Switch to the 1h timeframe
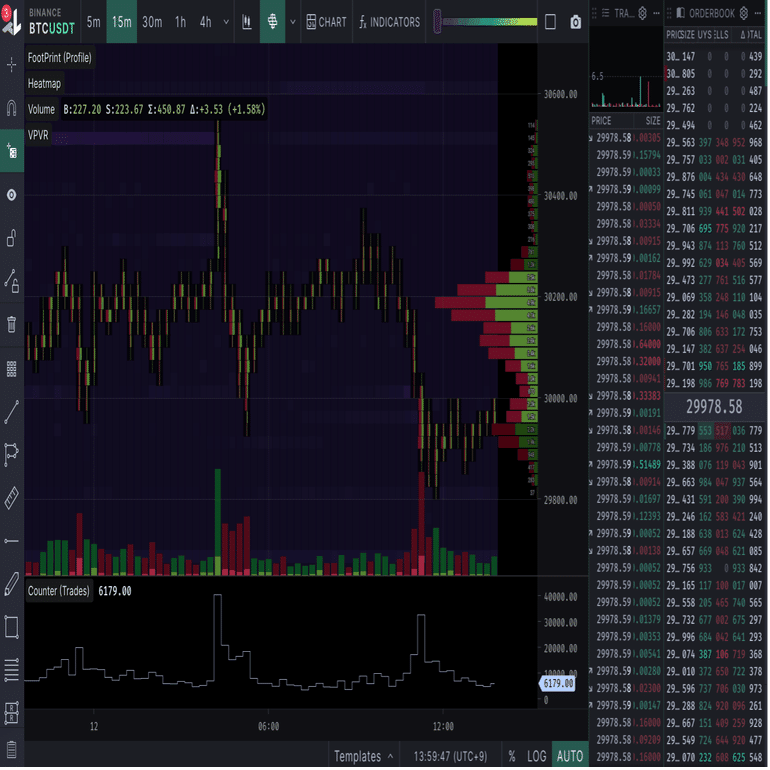 tap(180, 22)
